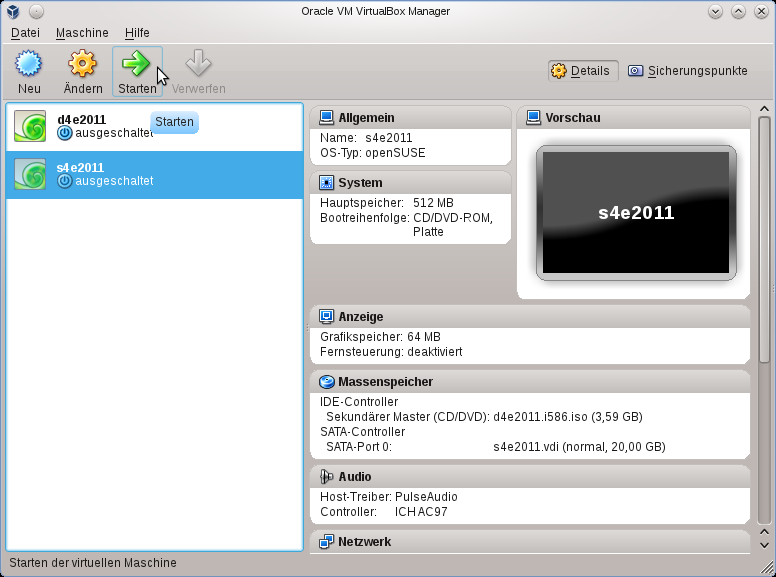
Task: Open the Hilfe menu
Action: click(x=137, y=33)
